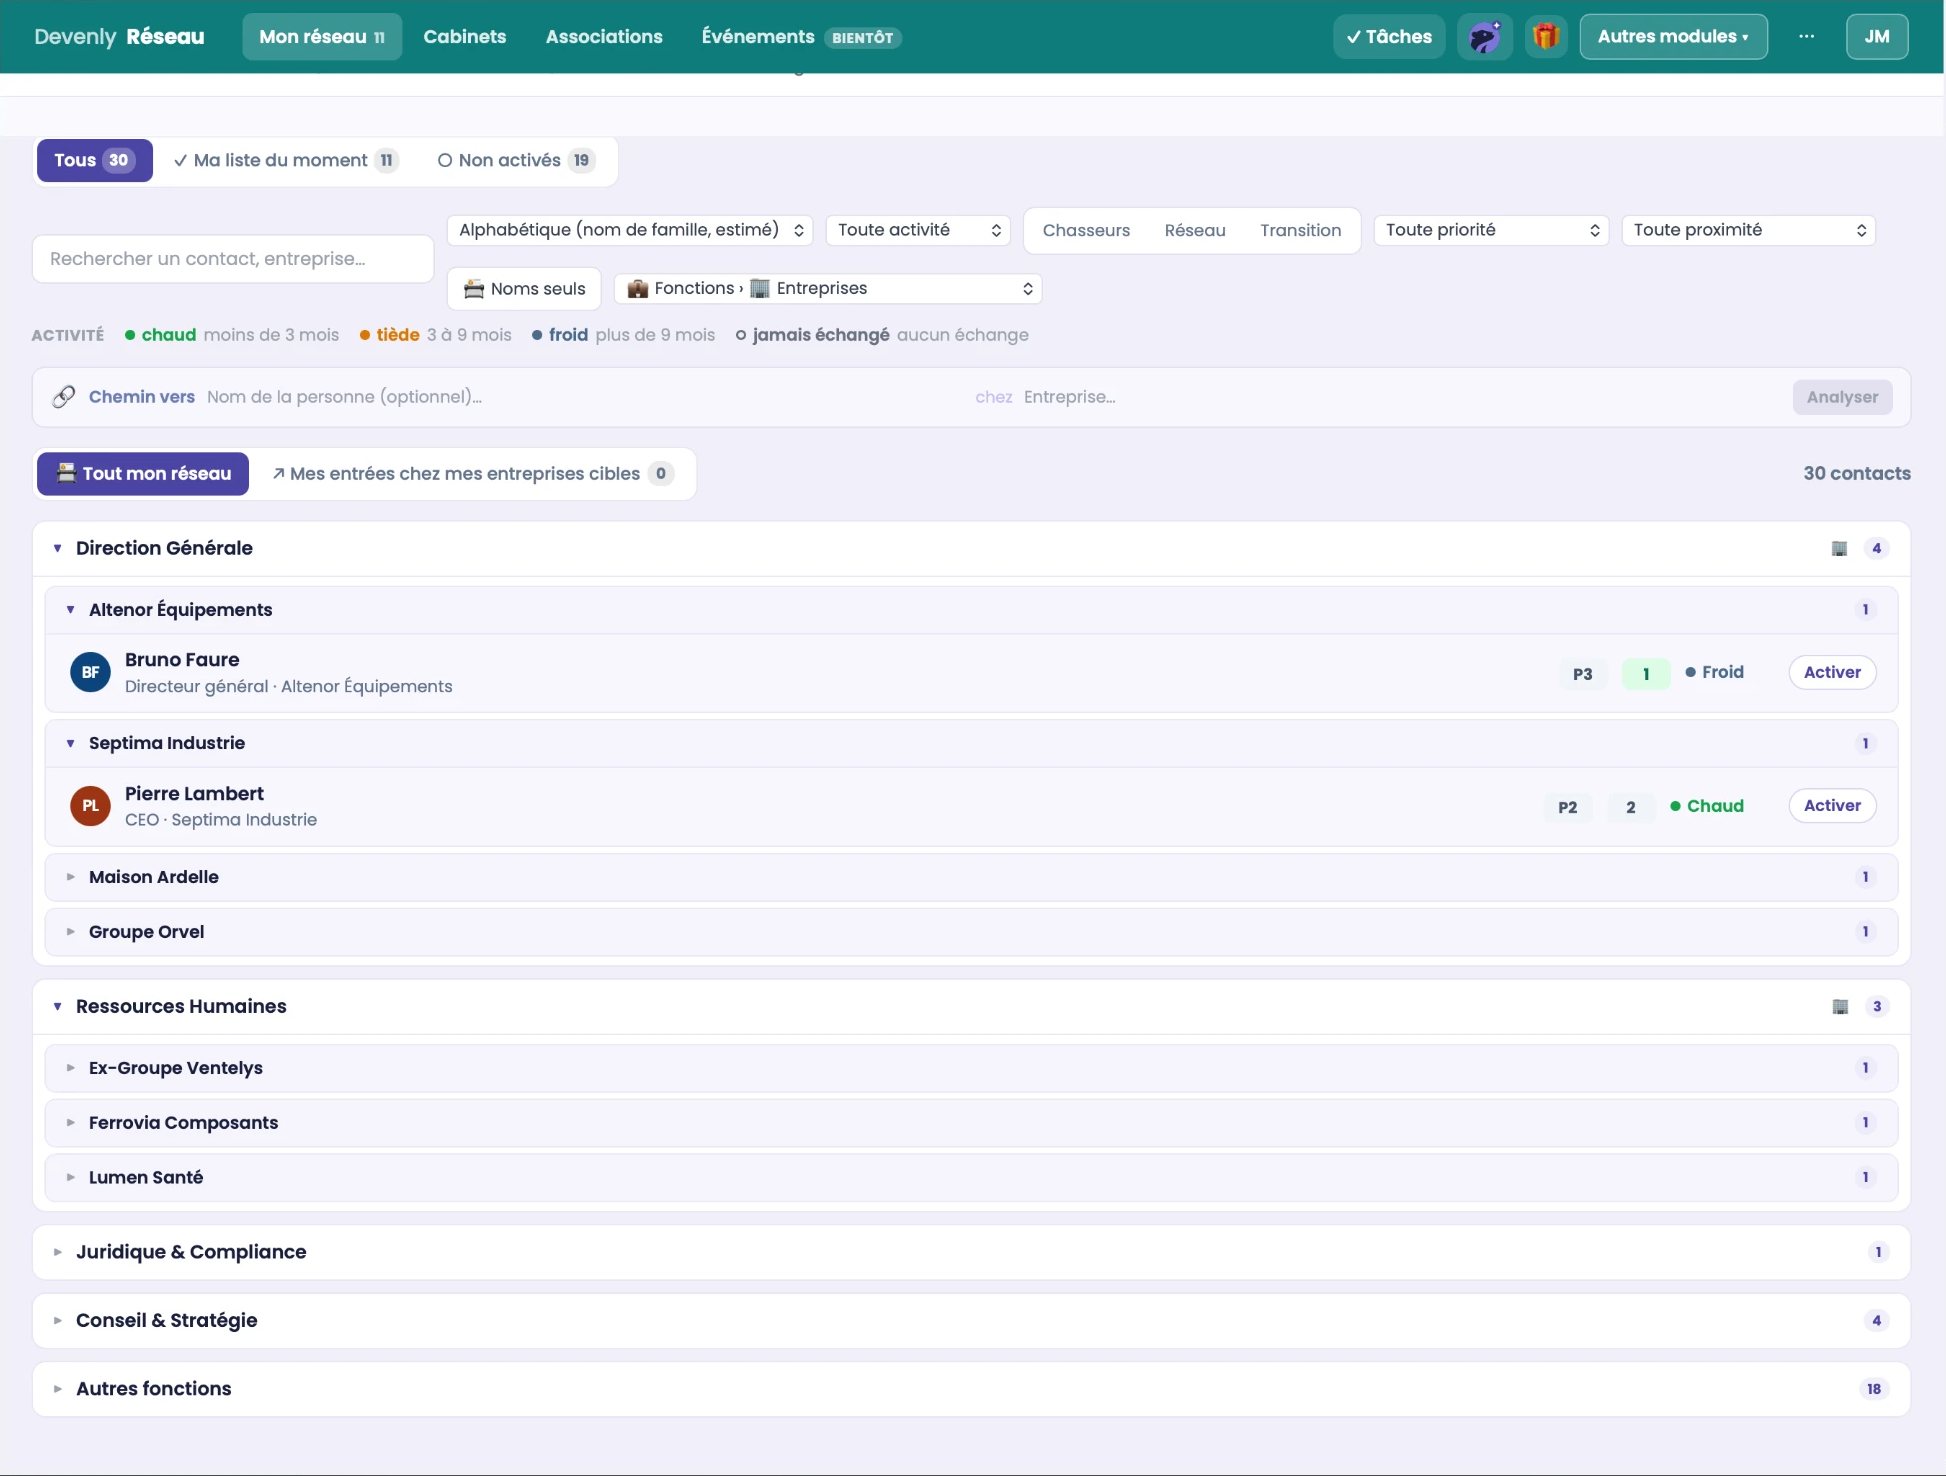Switch to the Associations tab

point(604,37)
